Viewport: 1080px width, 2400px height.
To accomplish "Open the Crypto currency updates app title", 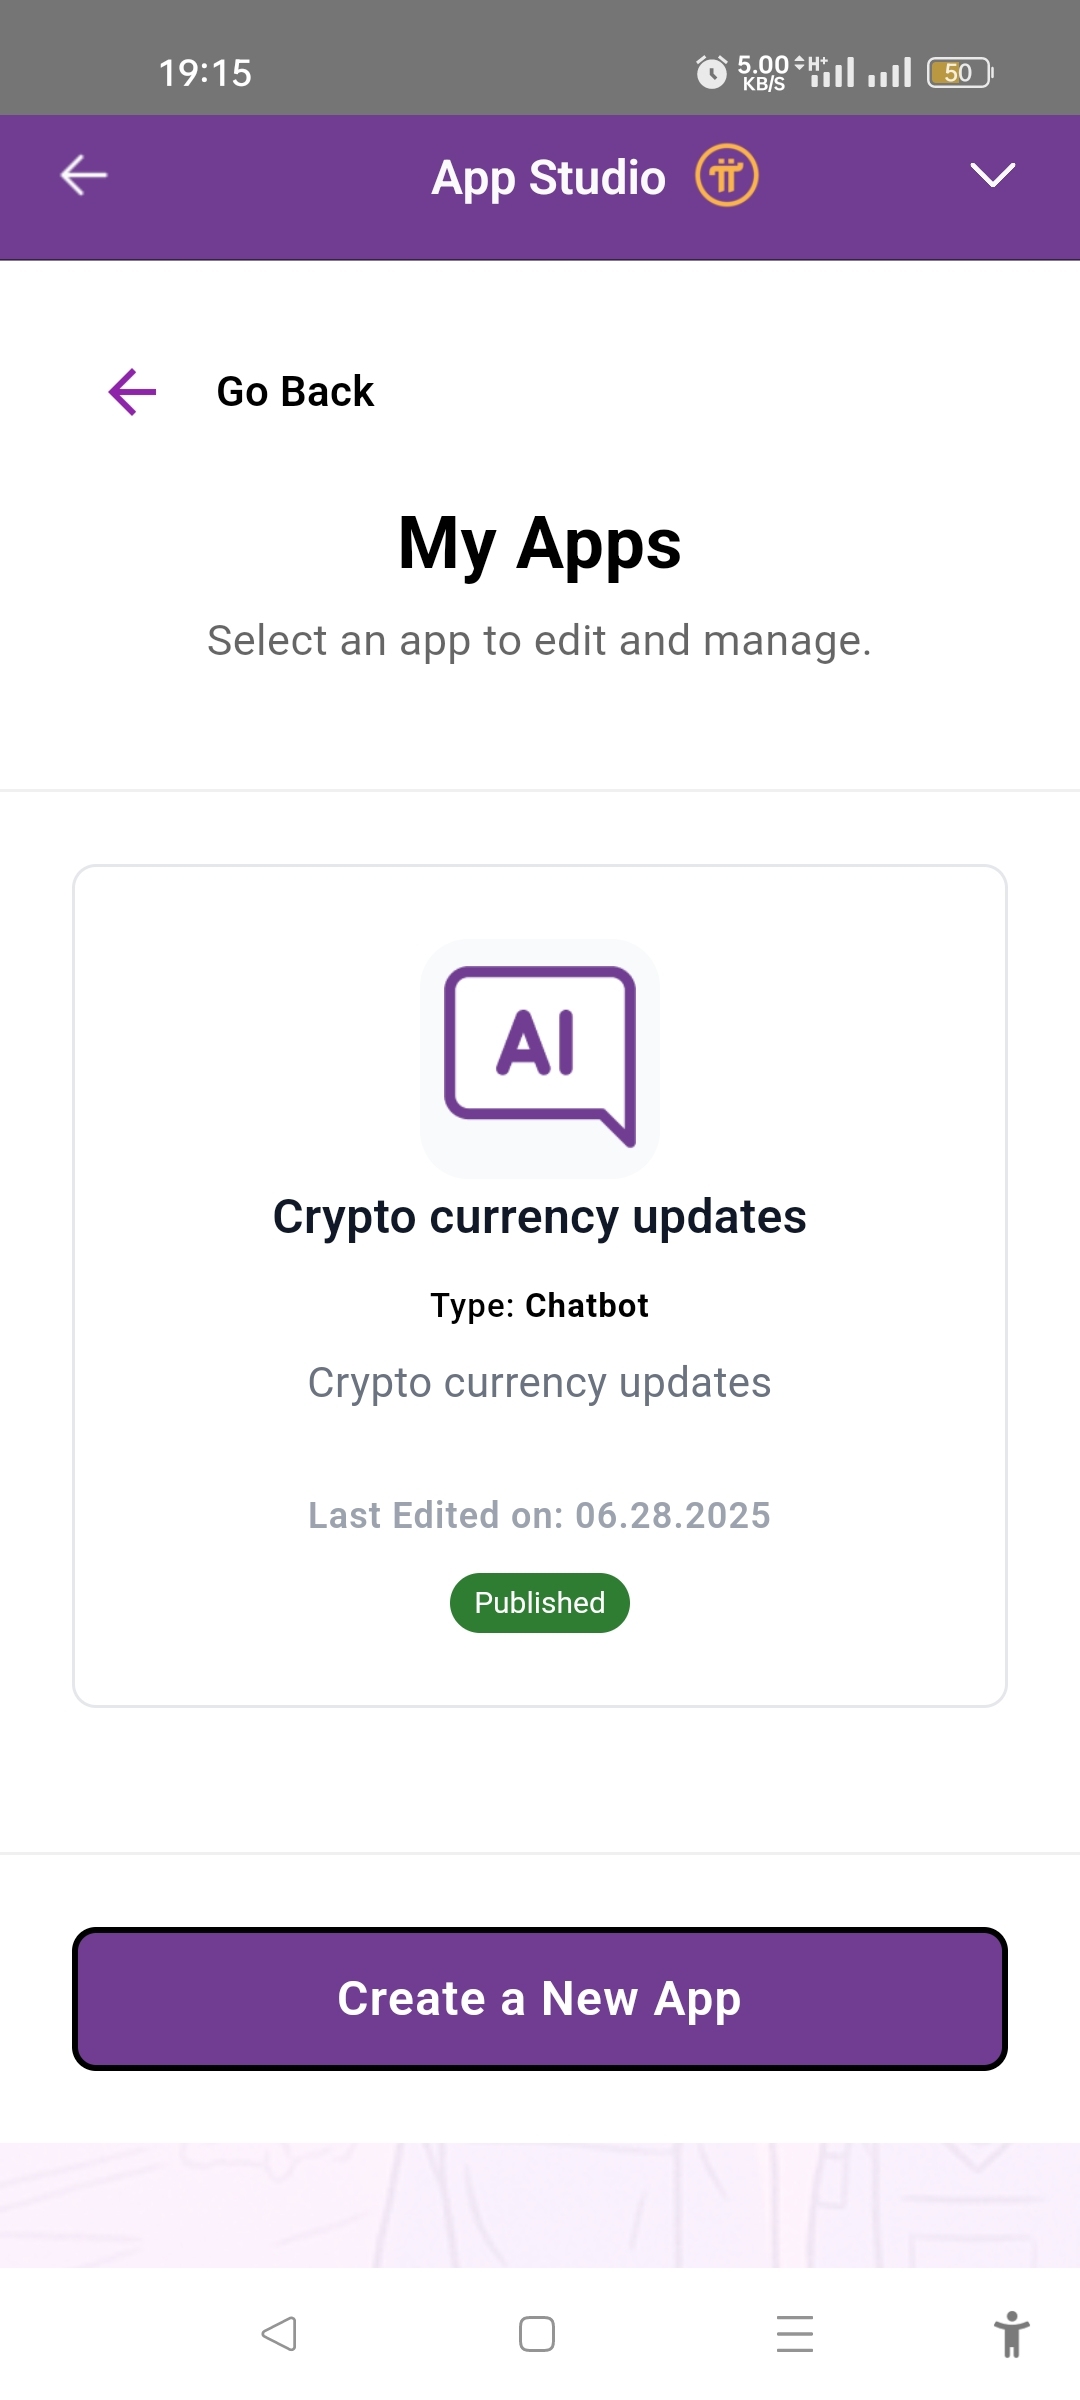I will click(540, 1217).
